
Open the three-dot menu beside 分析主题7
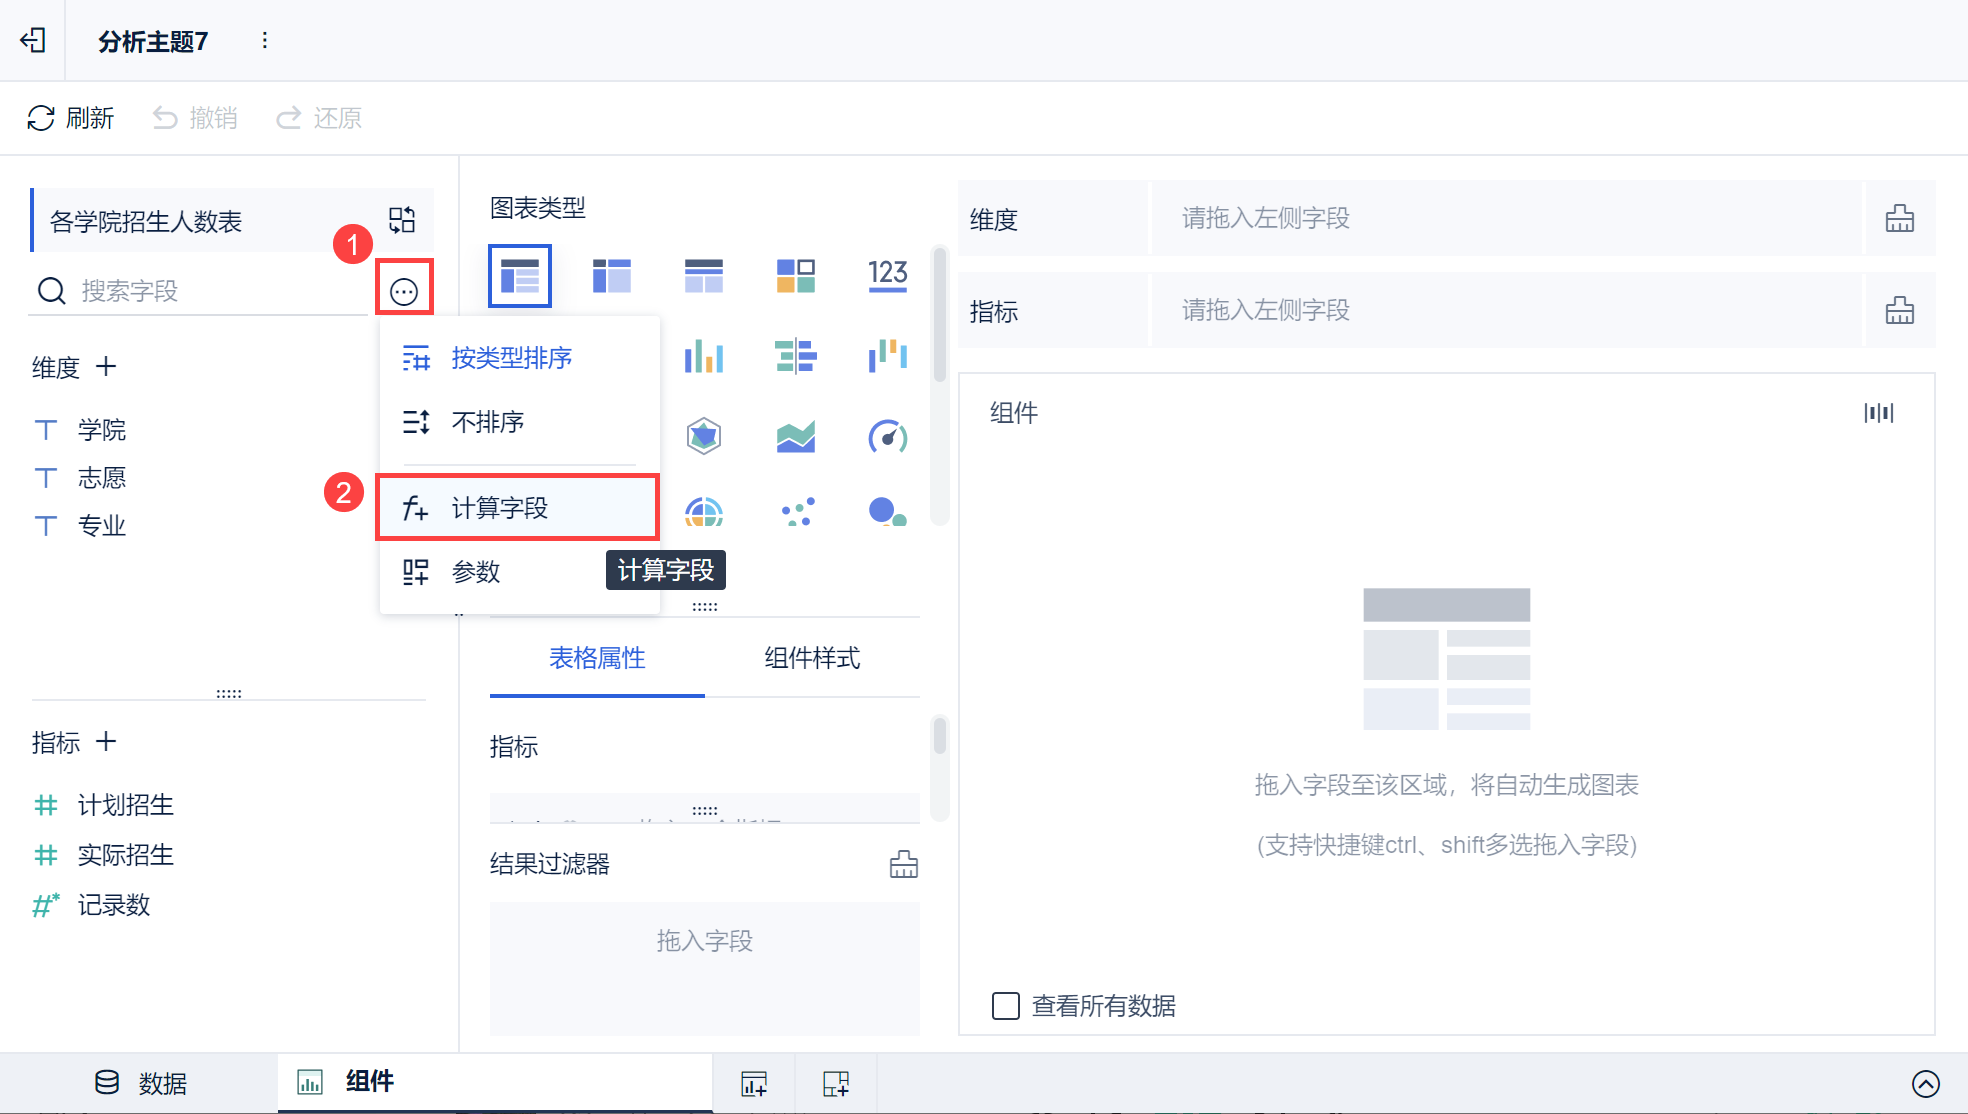coord(264,40)
